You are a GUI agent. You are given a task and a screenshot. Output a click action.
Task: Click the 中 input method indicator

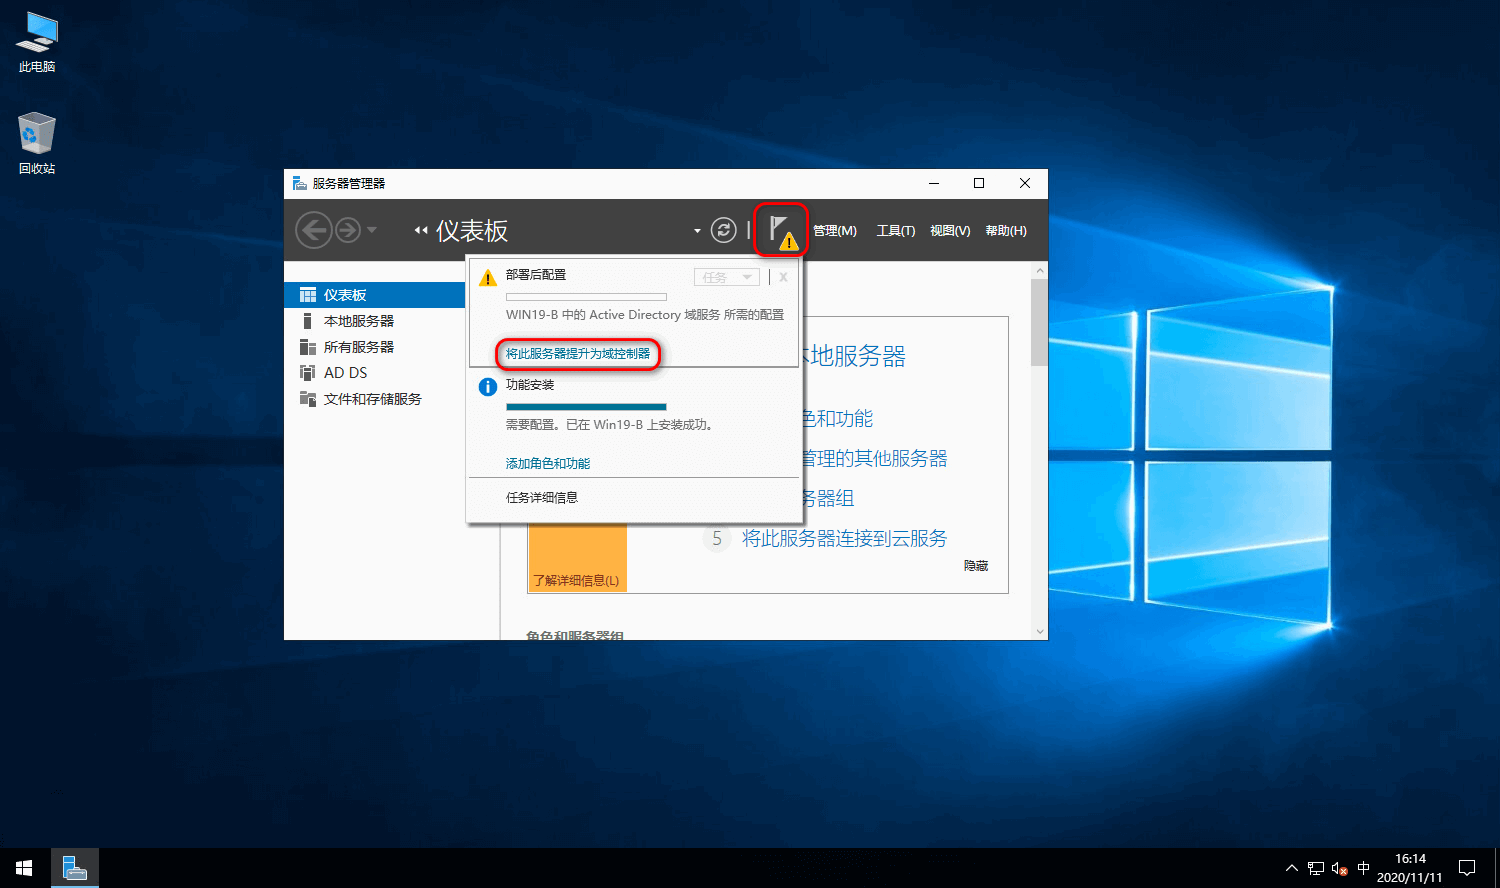(x=1364, y=868)
